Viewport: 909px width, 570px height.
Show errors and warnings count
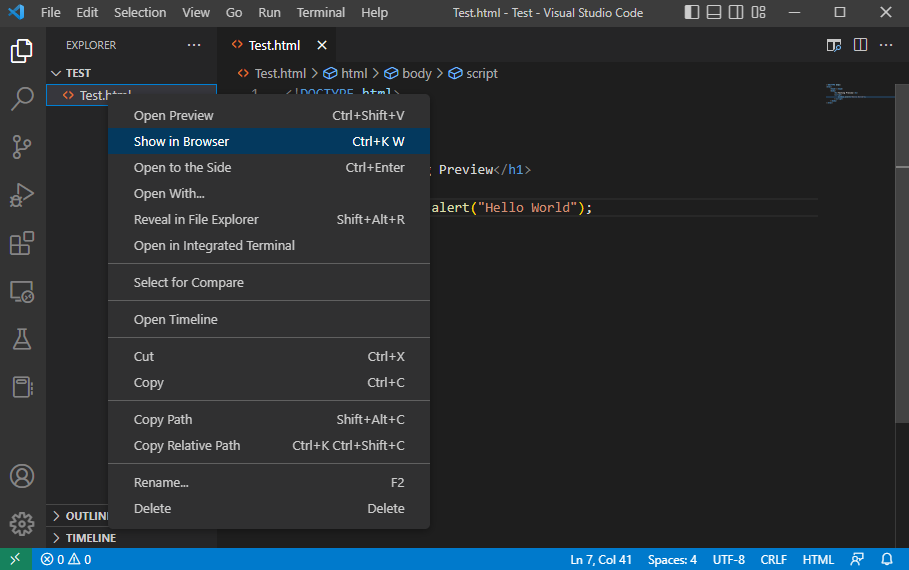coord(66,559)
